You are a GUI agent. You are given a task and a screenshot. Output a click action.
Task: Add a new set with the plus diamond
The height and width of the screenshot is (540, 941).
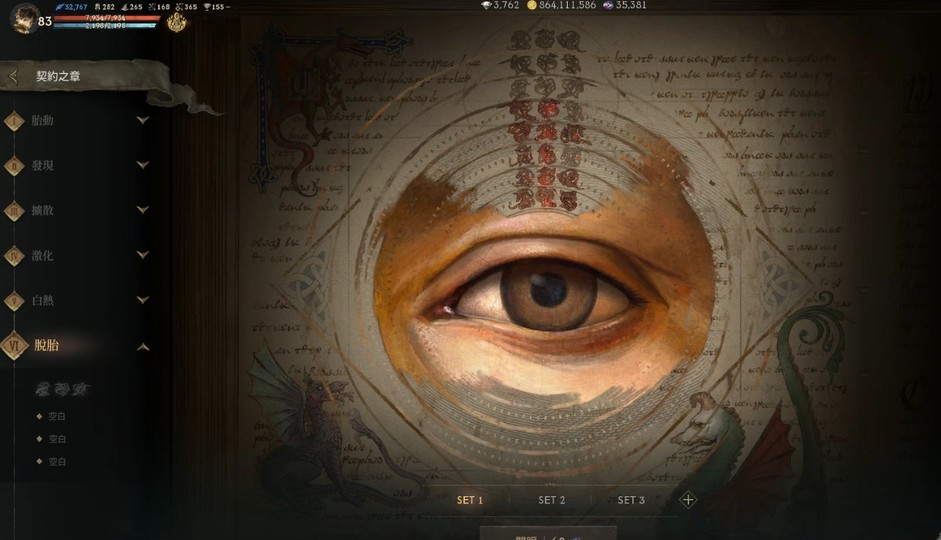[x=688, y=500]
